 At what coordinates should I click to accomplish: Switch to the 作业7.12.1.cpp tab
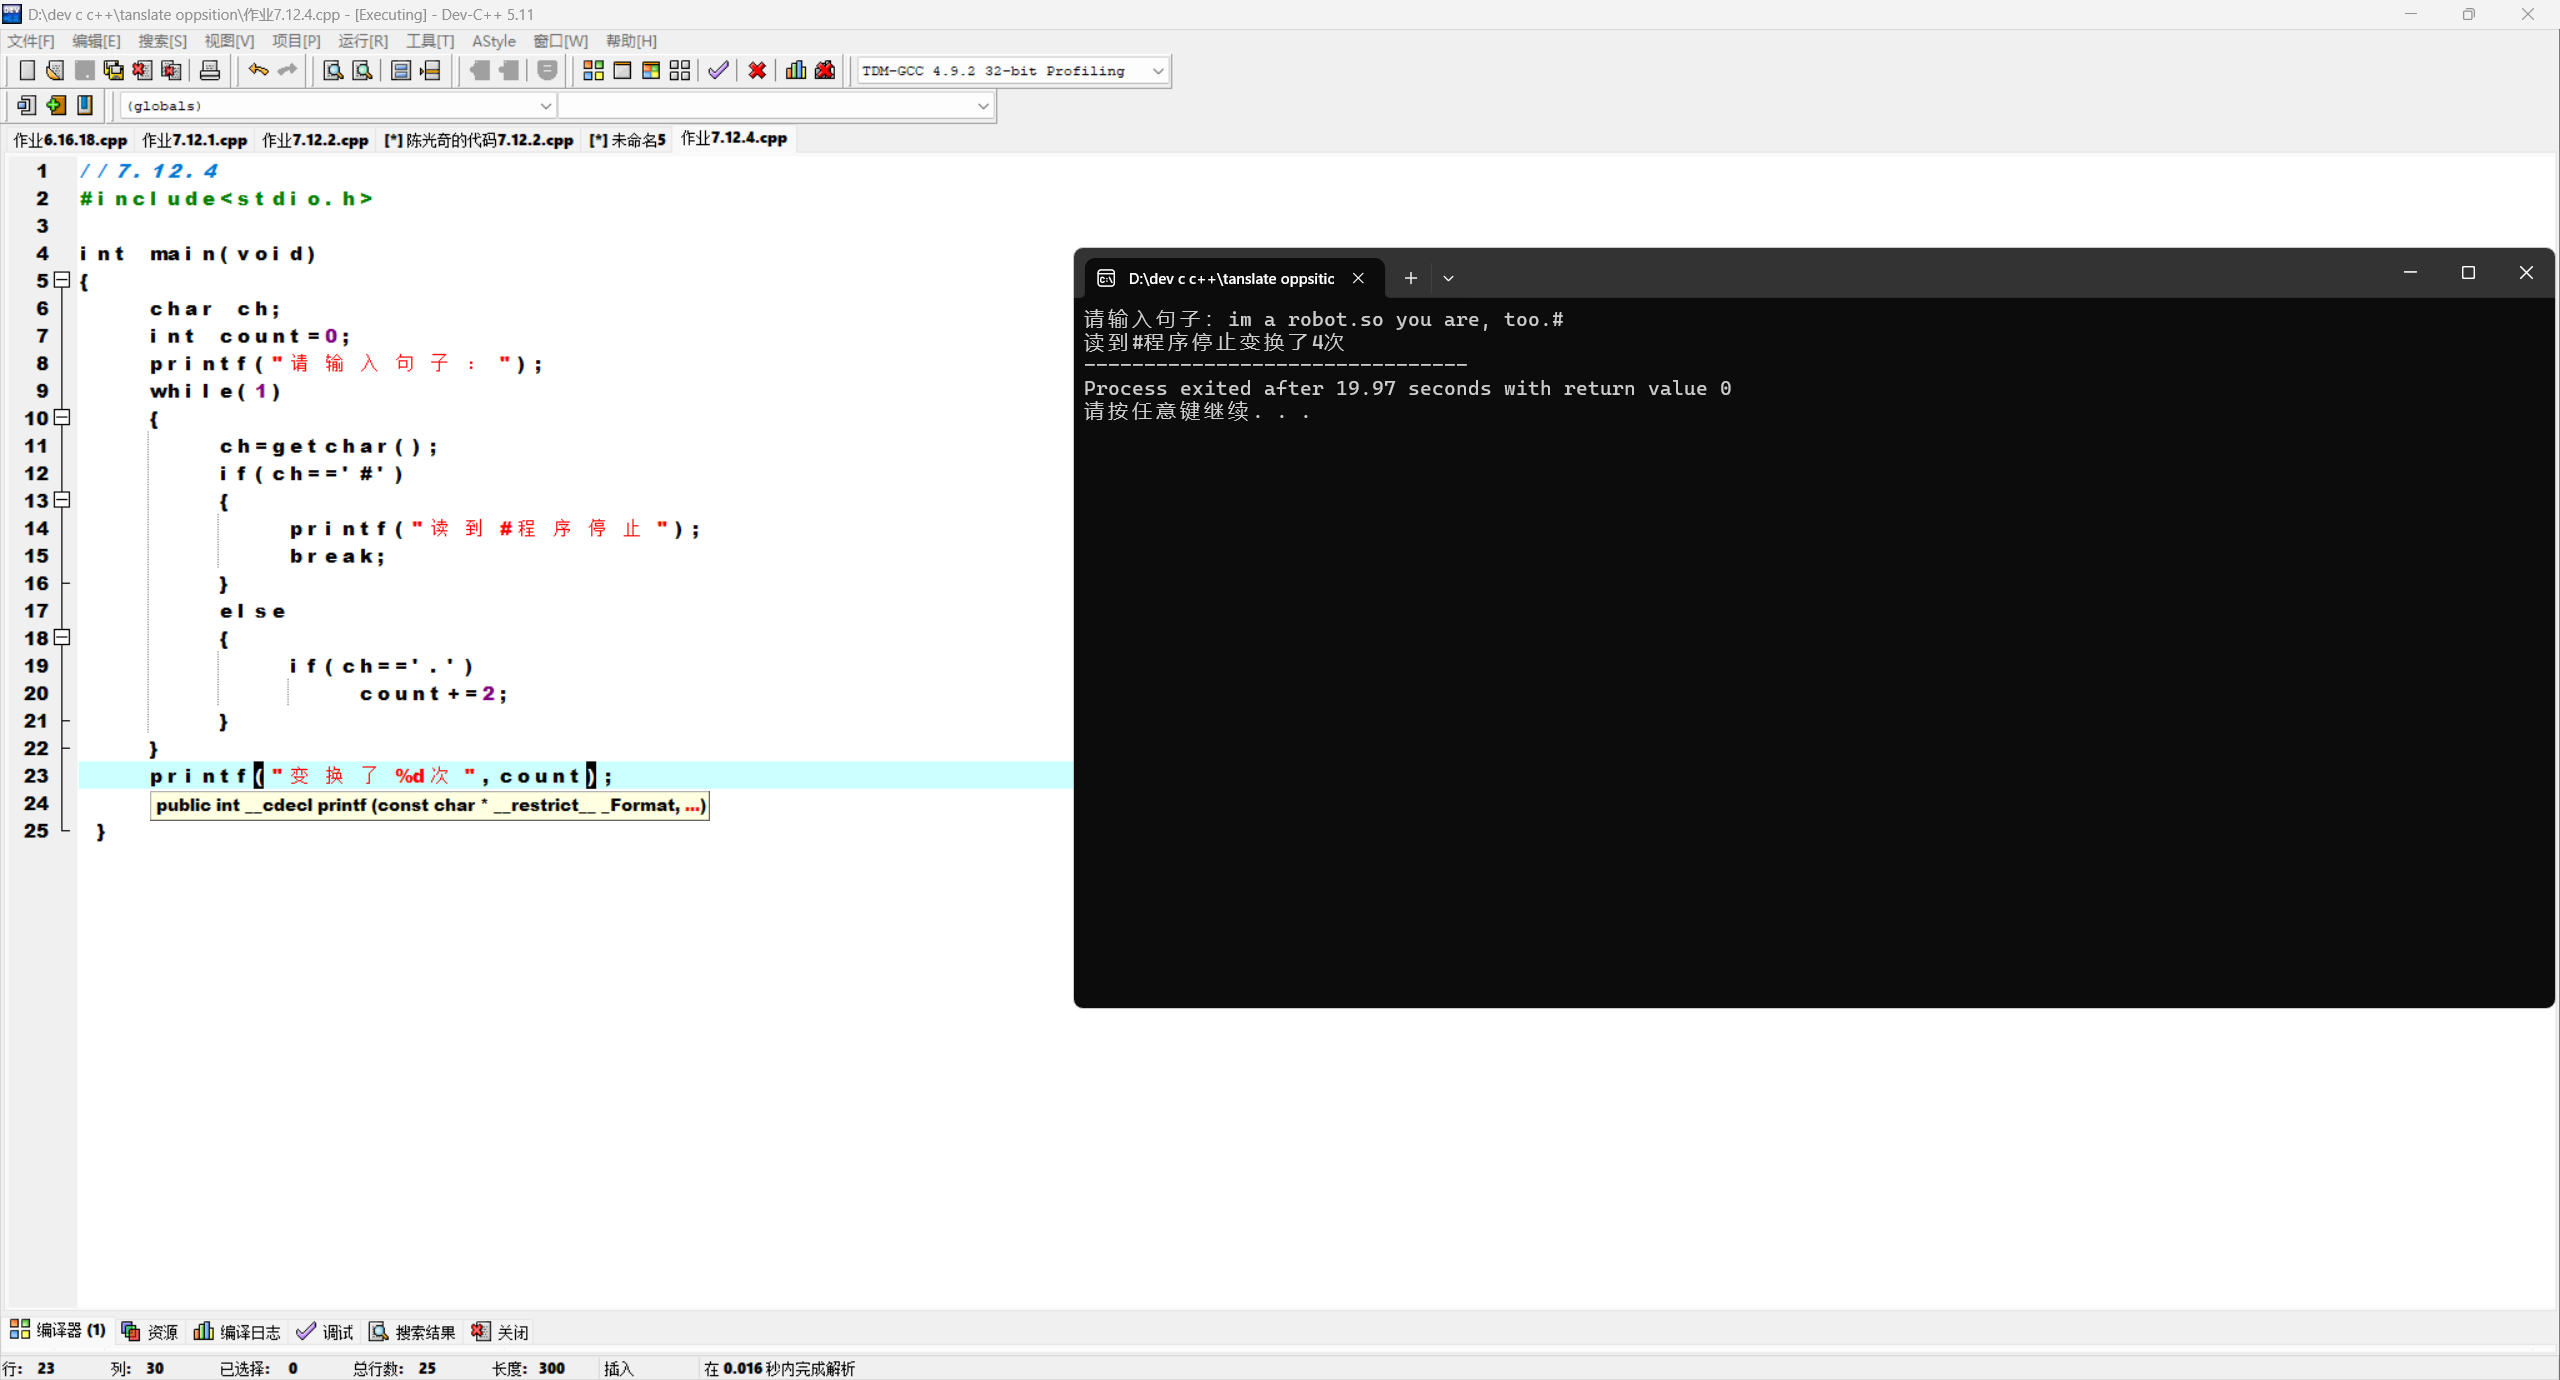pos(194,140)
